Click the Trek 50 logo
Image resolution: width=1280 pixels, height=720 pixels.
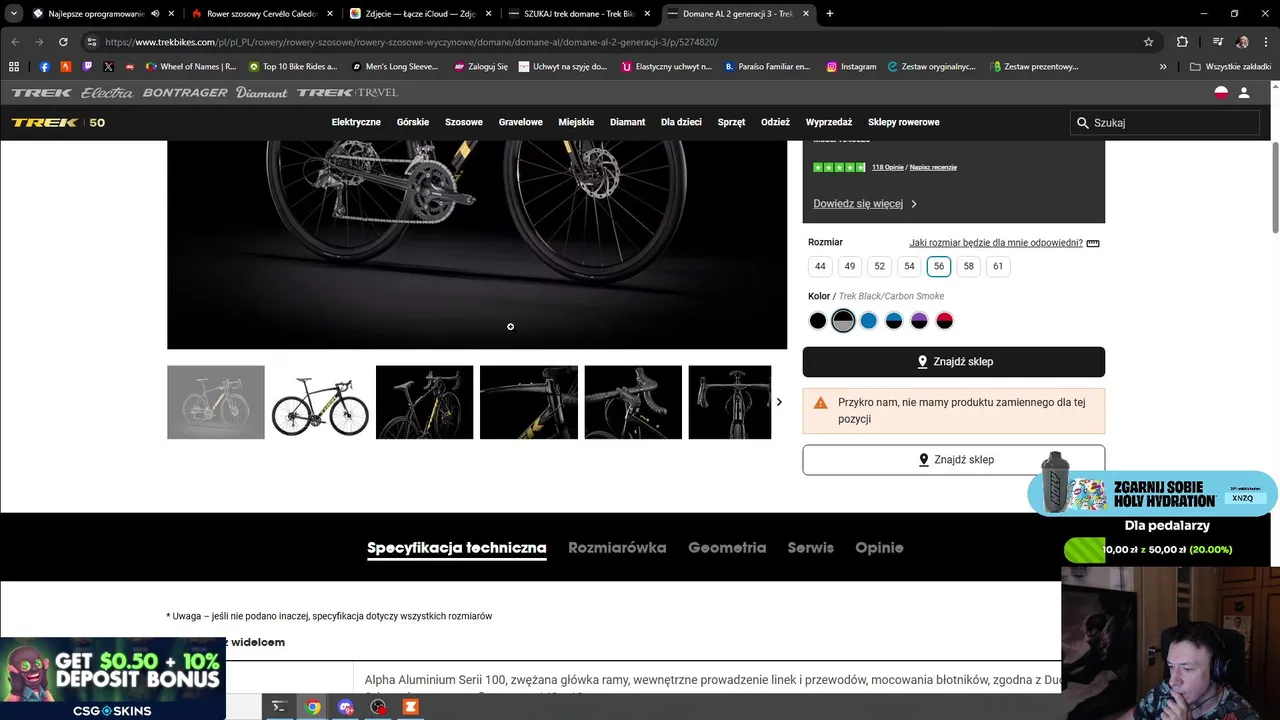pyautogui.click(x=58, y=123)
